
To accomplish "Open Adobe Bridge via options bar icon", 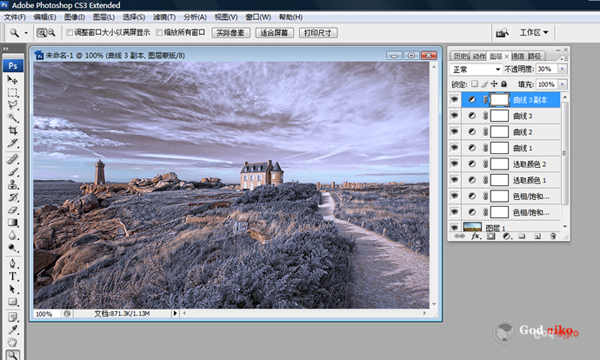I will (x=502, y=33).
